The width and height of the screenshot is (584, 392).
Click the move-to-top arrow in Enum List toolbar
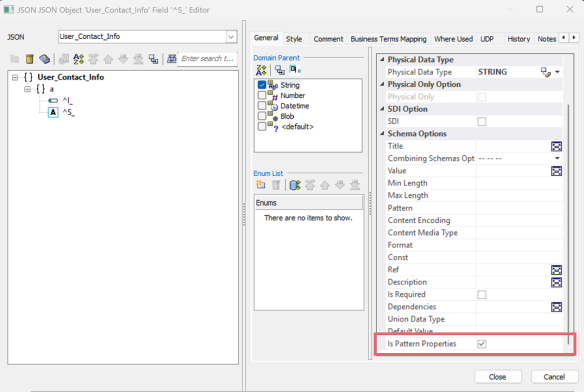[x=310, y=185]
